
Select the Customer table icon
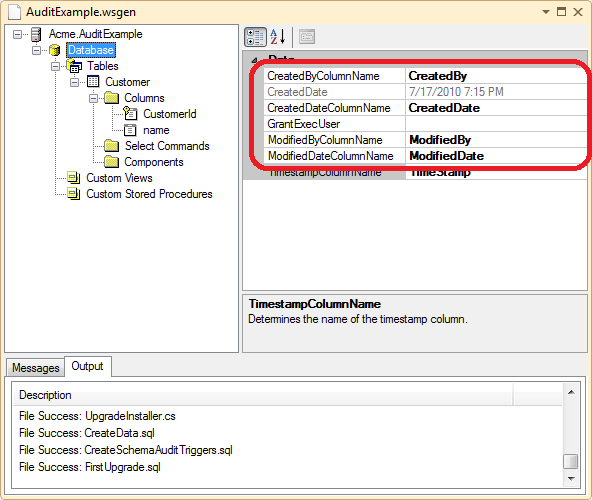(x=93, y=82)
